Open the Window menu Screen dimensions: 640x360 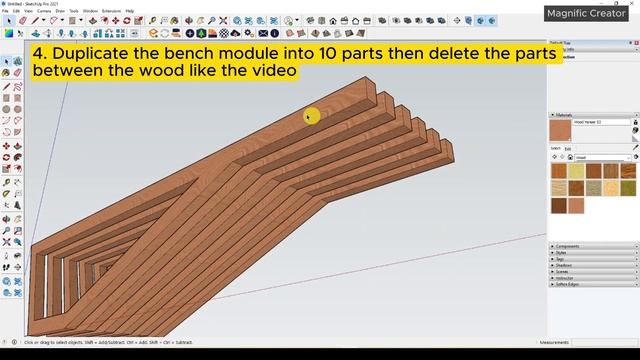[90, 11]
